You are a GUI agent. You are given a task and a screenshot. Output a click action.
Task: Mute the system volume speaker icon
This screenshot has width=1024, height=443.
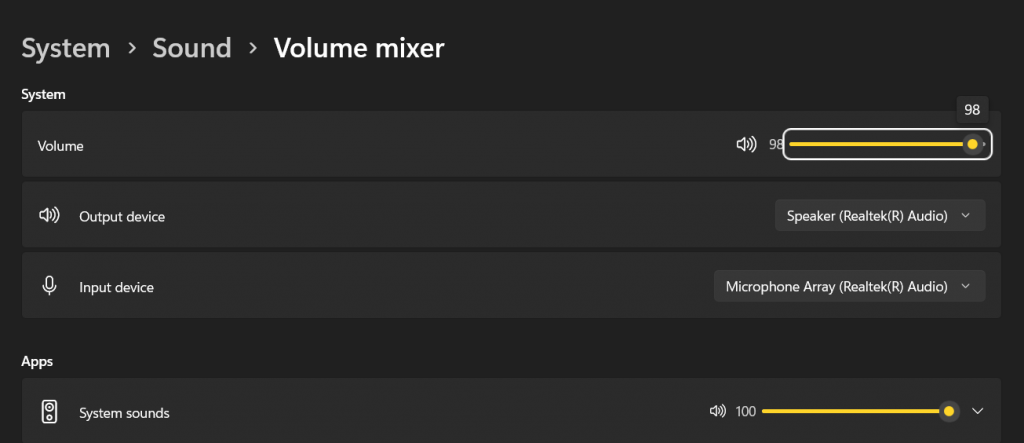745,145
